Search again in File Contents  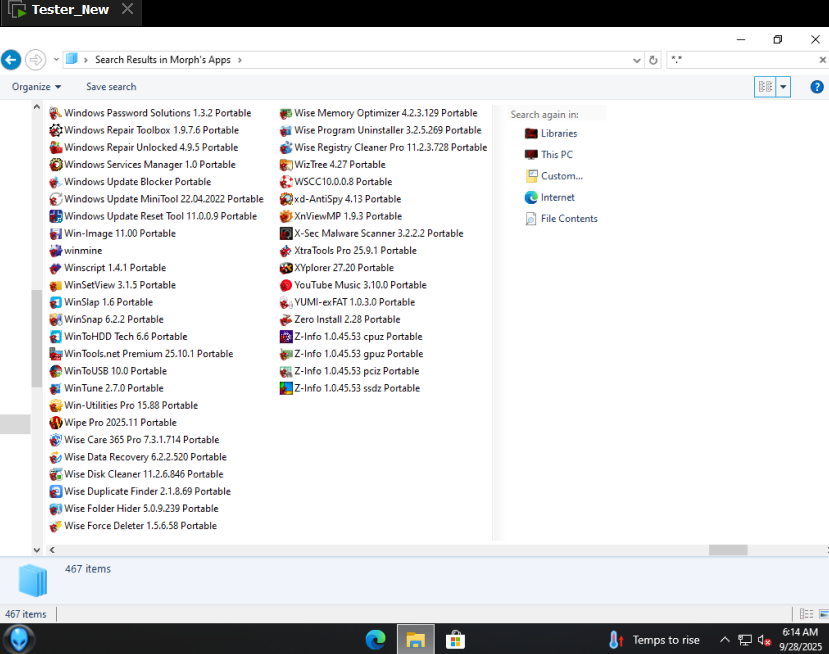pos(561,219)
